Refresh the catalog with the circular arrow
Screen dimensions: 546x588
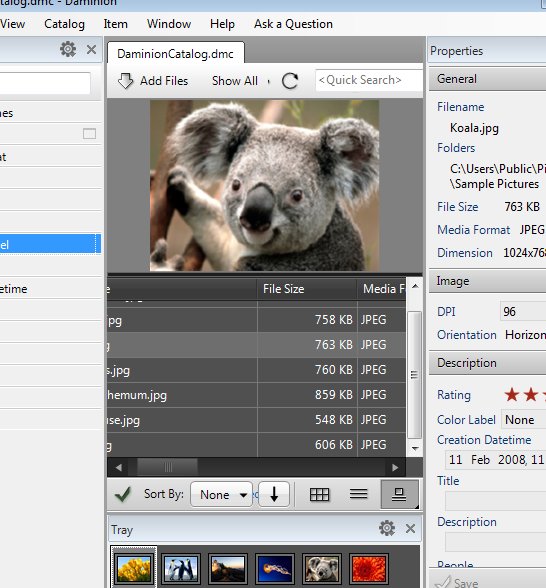point(290,81)
